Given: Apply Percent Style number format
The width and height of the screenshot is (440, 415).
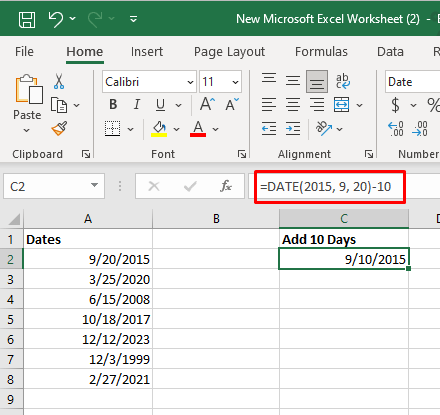Looking at the screenshot, I should pyautogui.click(x=433, y=105).
